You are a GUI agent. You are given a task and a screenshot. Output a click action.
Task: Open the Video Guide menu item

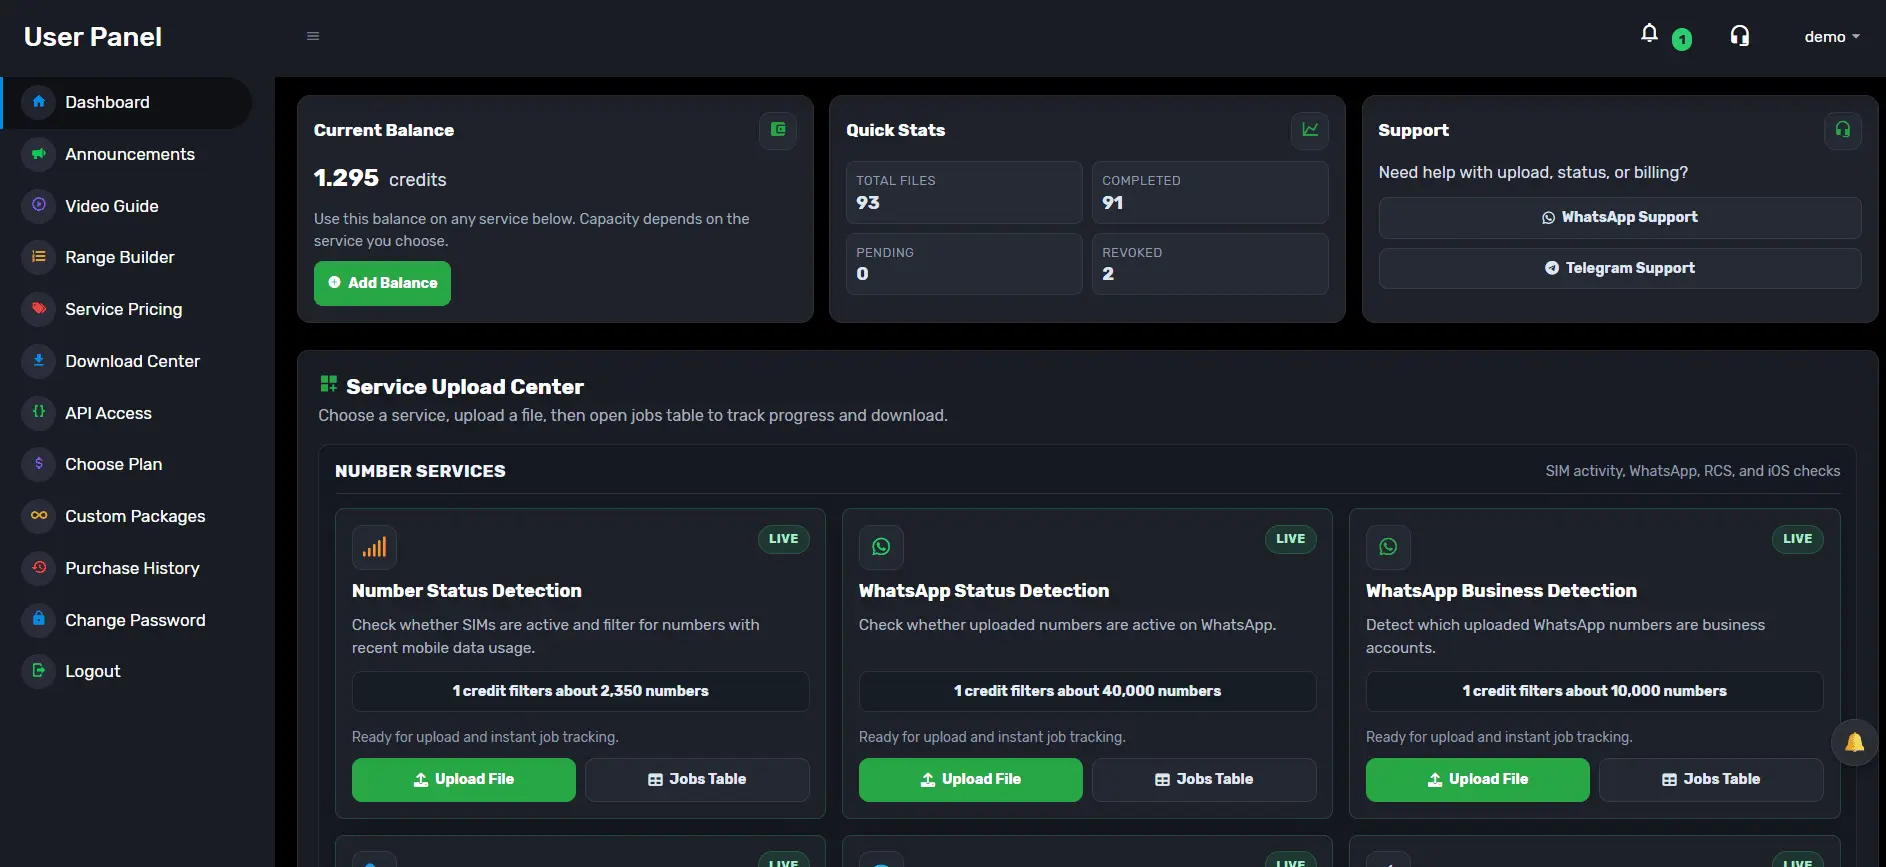point(127,206)
